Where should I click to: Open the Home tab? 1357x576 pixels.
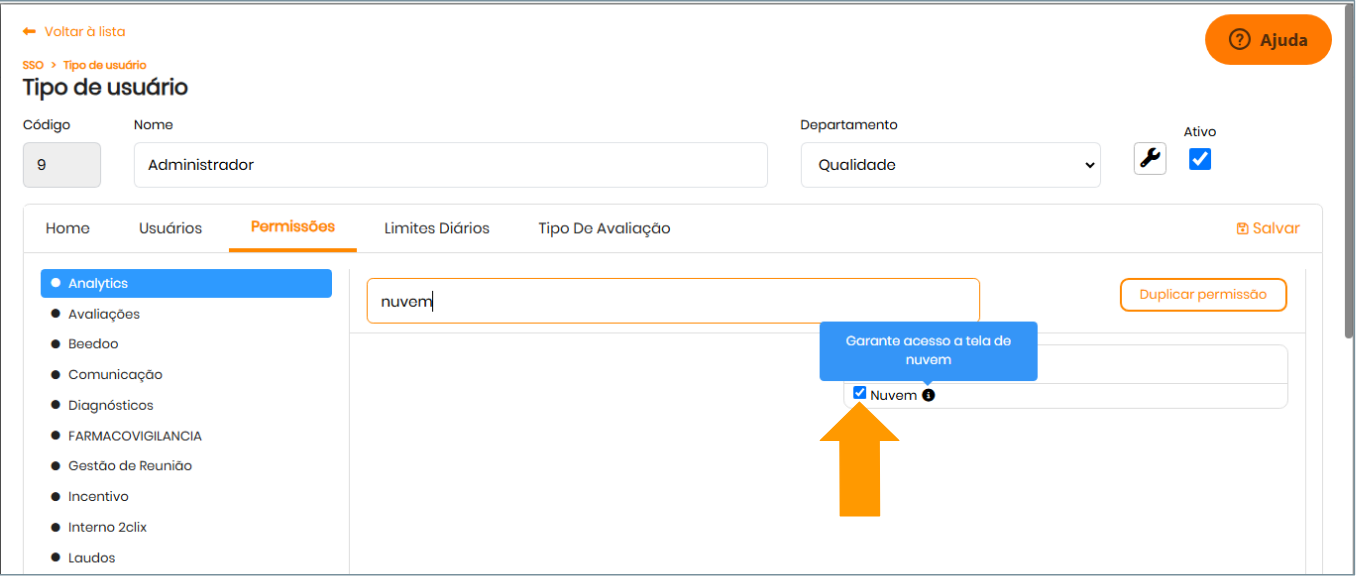click(x=68, y=228)
